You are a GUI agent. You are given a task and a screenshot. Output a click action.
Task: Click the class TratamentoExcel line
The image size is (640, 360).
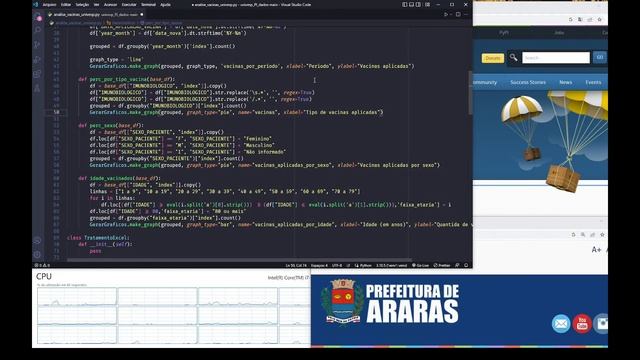(98, 237)
